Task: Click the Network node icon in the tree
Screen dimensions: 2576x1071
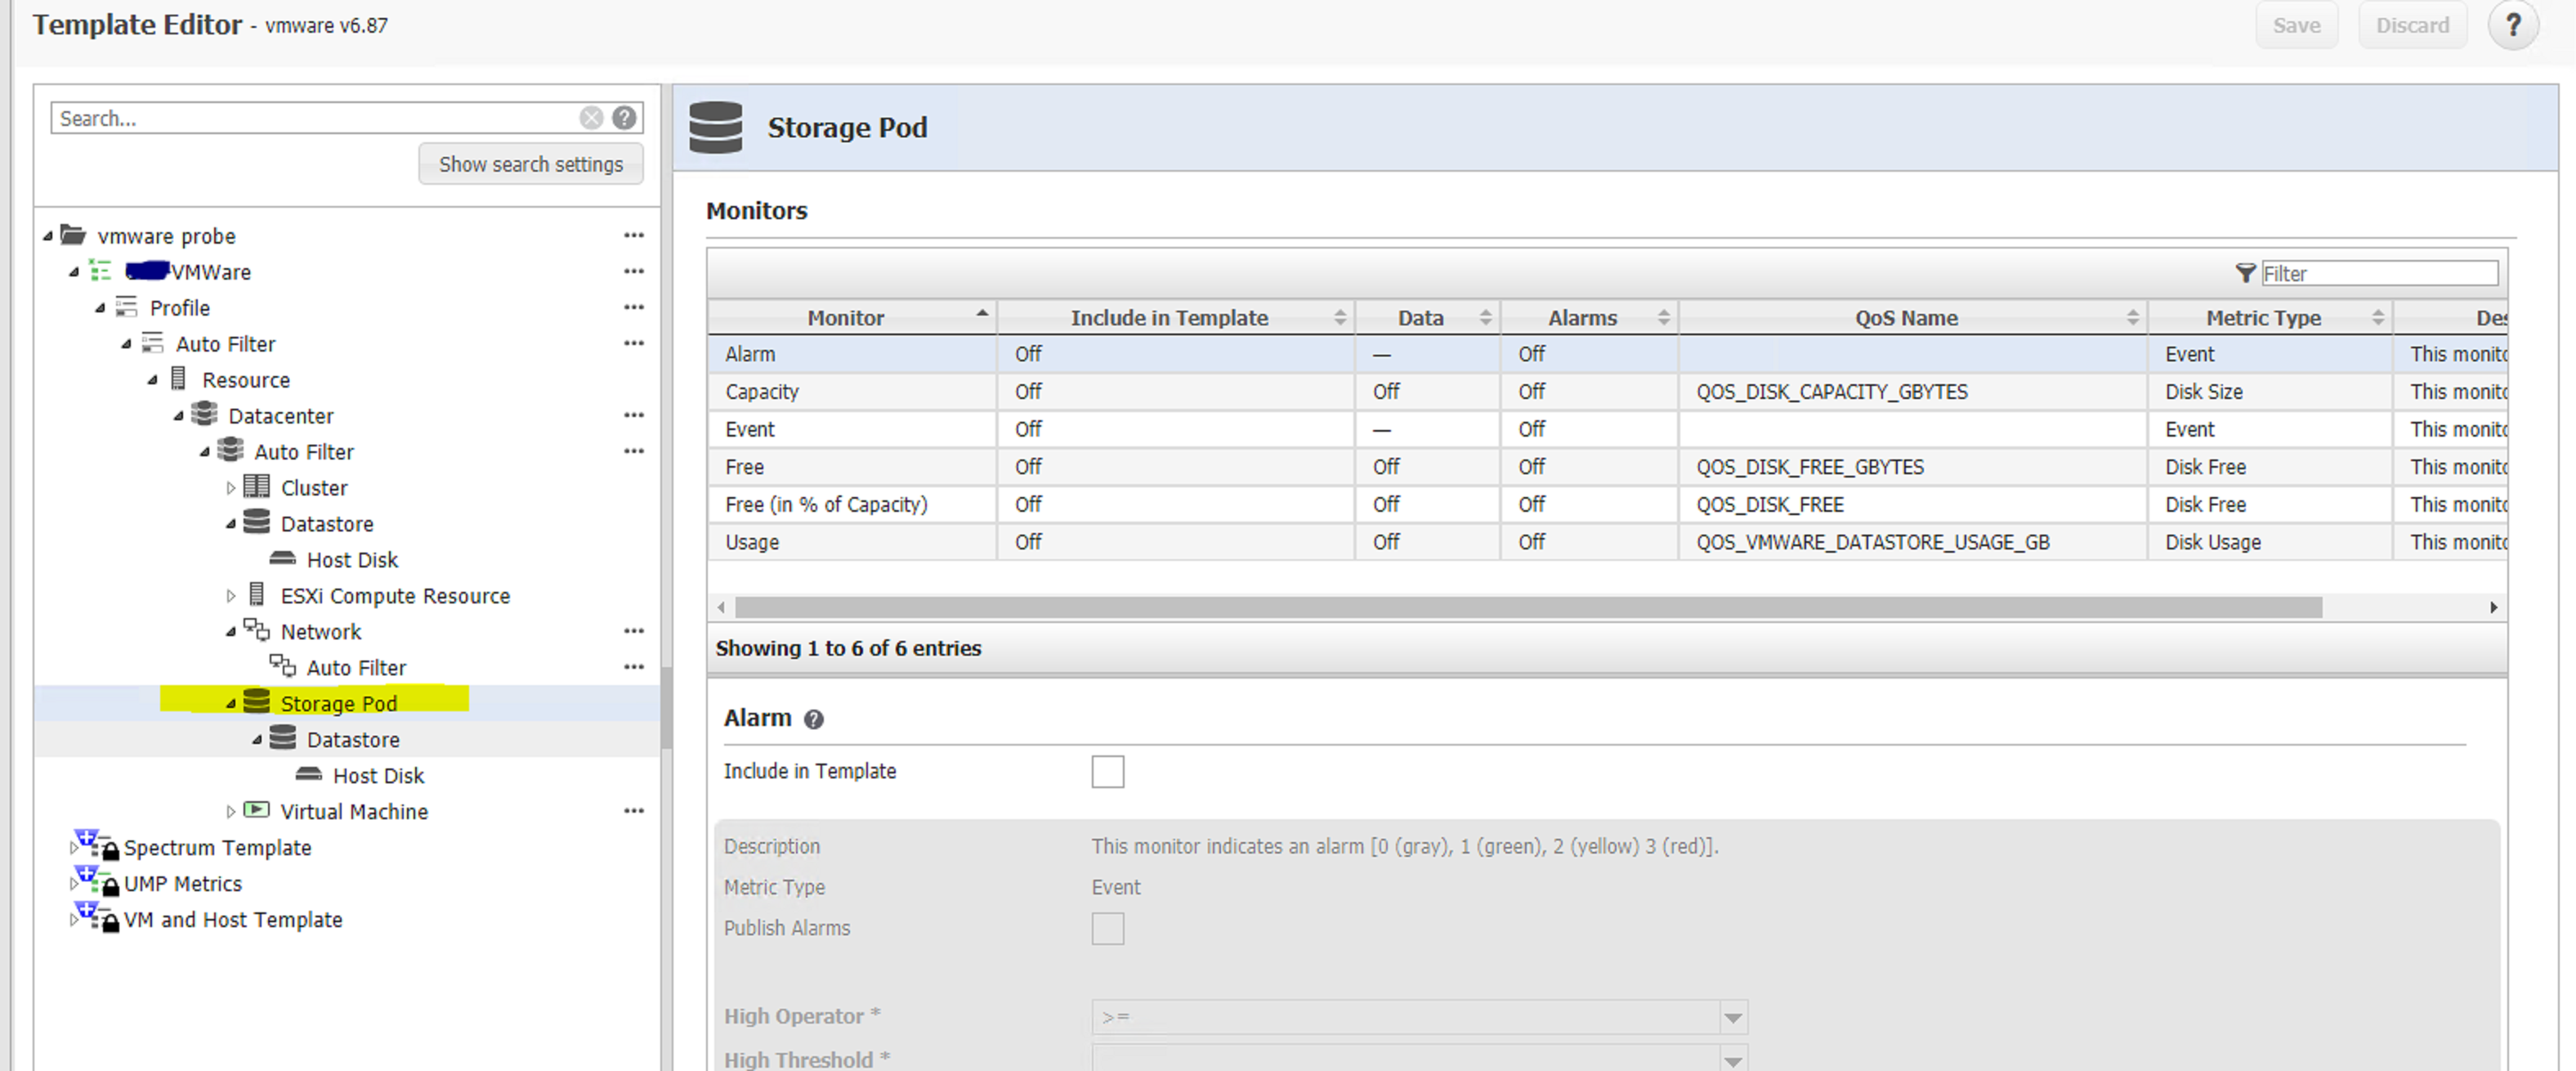Action: [257, 630]
